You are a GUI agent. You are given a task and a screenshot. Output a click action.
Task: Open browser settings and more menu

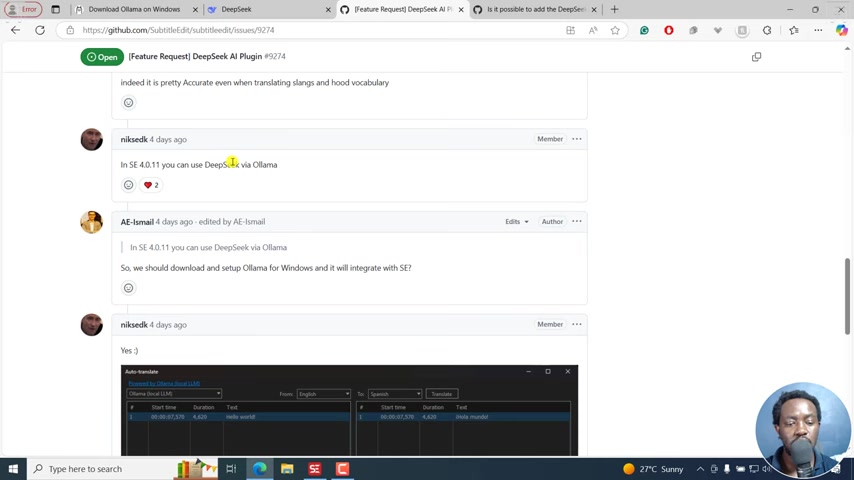click(818, 31)
